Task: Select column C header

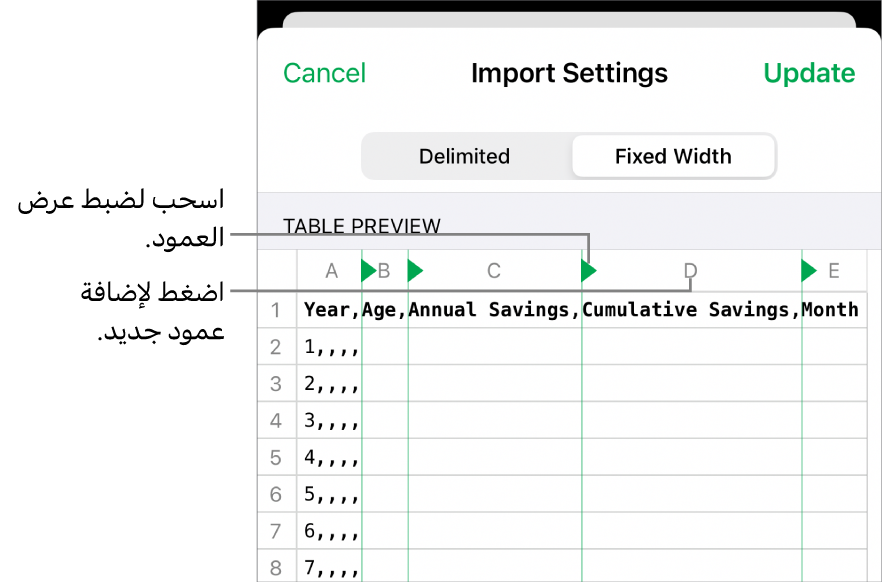Action: click(x=493, y=271)
